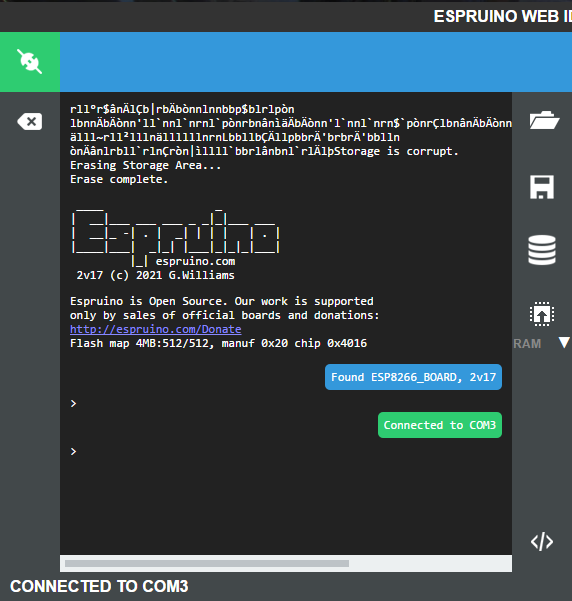The image size is (572, 601).
Task: Open the espruino.com/Donate link
Action: pos(156,329)
